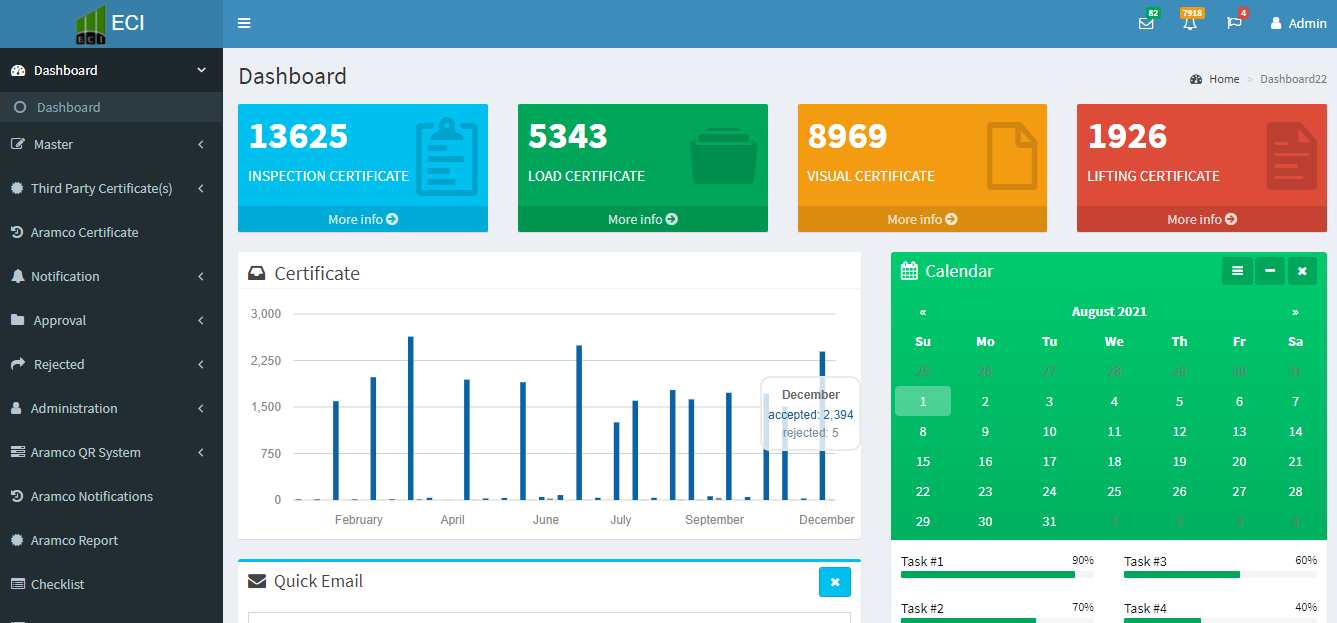
Task: Open the Admin user menu
Action: point(1298,23)
